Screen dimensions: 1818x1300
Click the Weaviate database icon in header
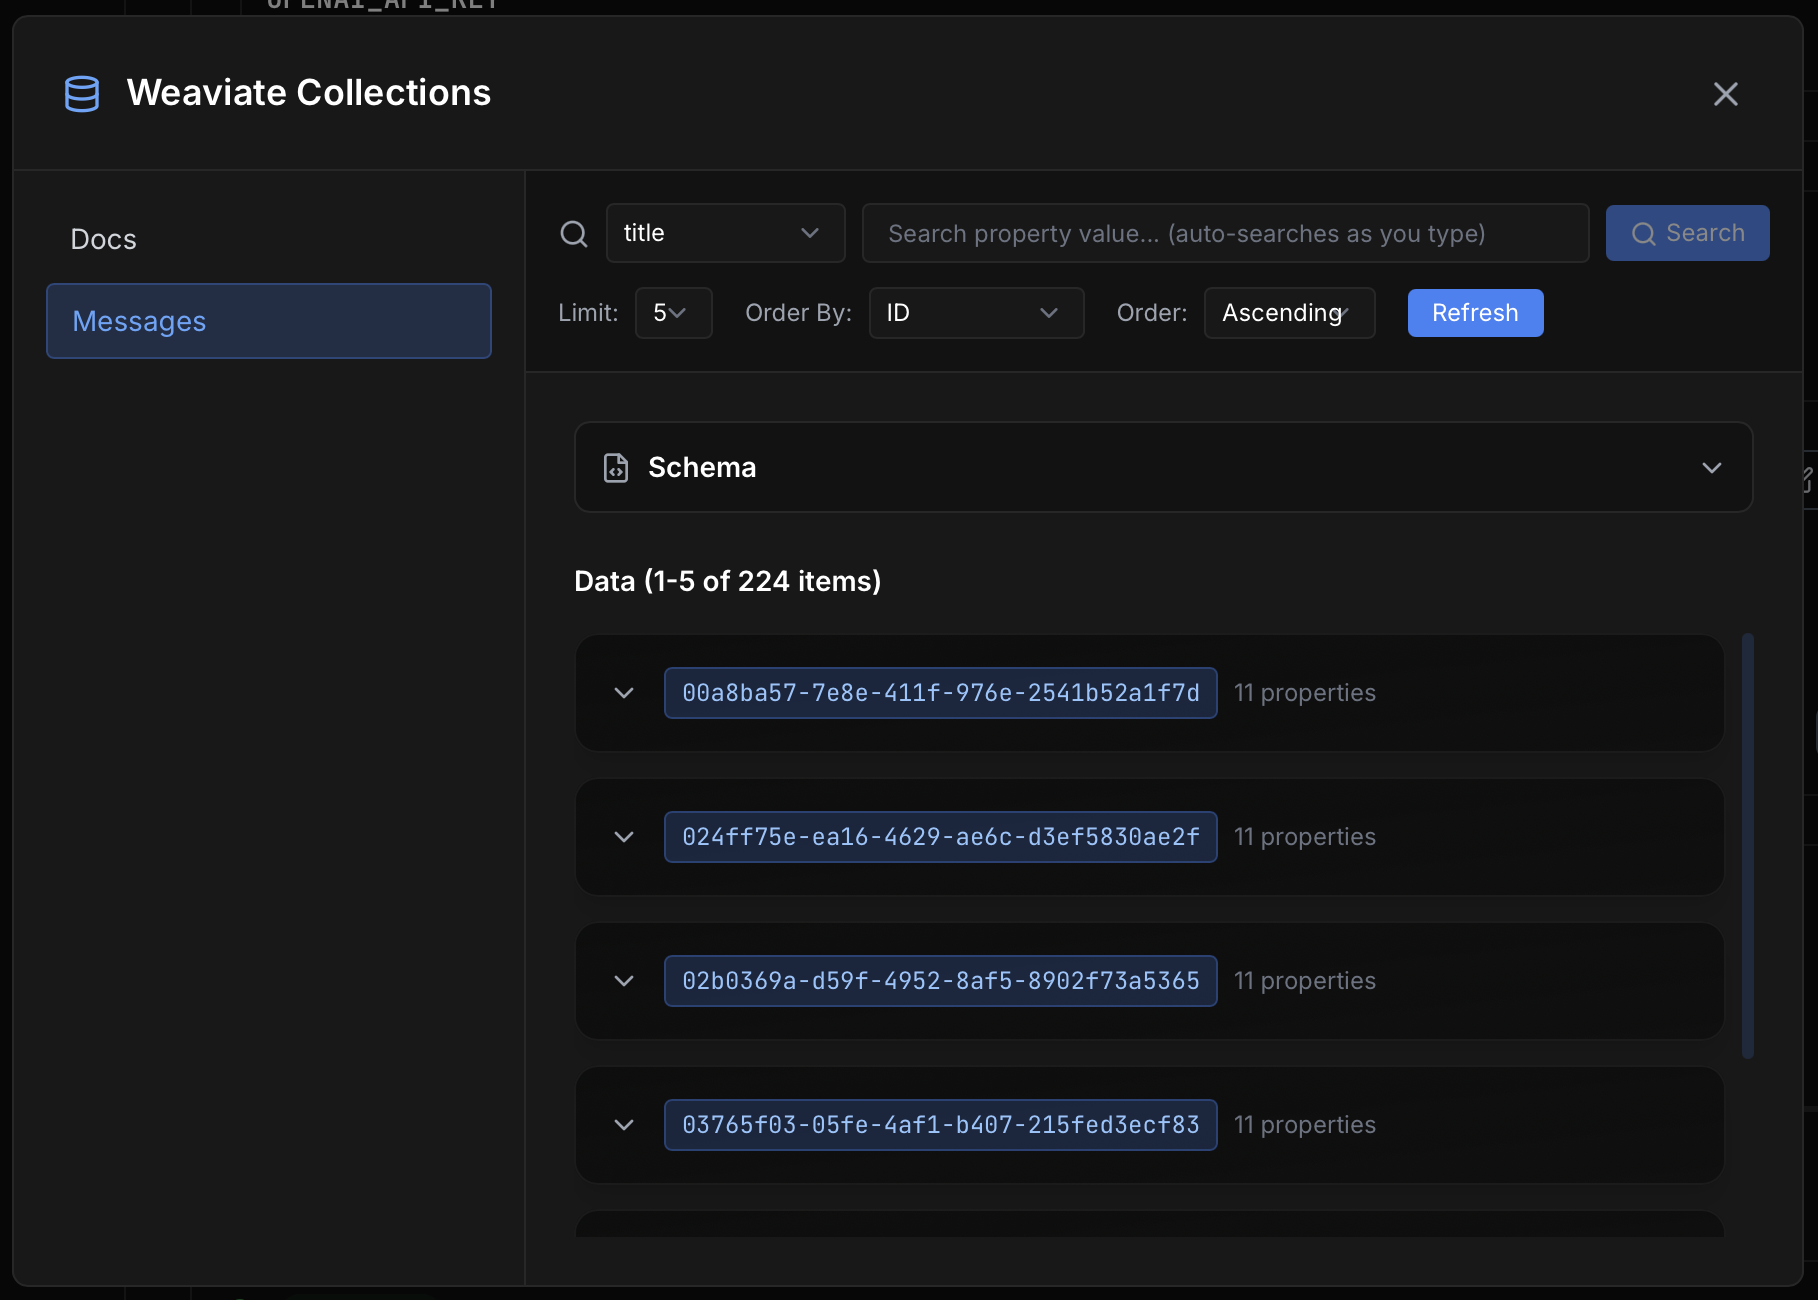pos(82,94)
